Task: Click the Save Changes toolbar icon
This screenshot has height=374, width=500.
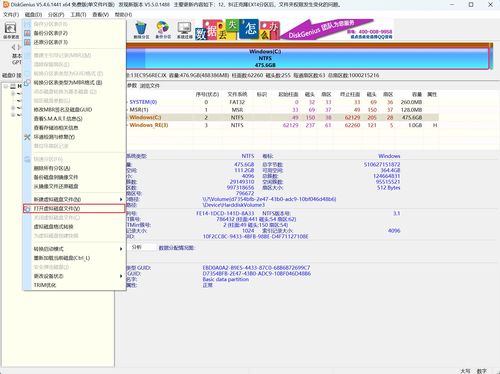Action: coord(11,30)
